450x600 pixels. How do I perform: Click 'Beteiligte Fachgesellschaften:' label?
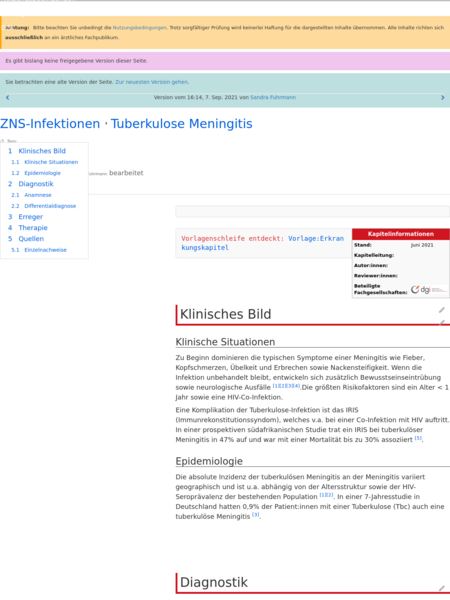[380, 289]
